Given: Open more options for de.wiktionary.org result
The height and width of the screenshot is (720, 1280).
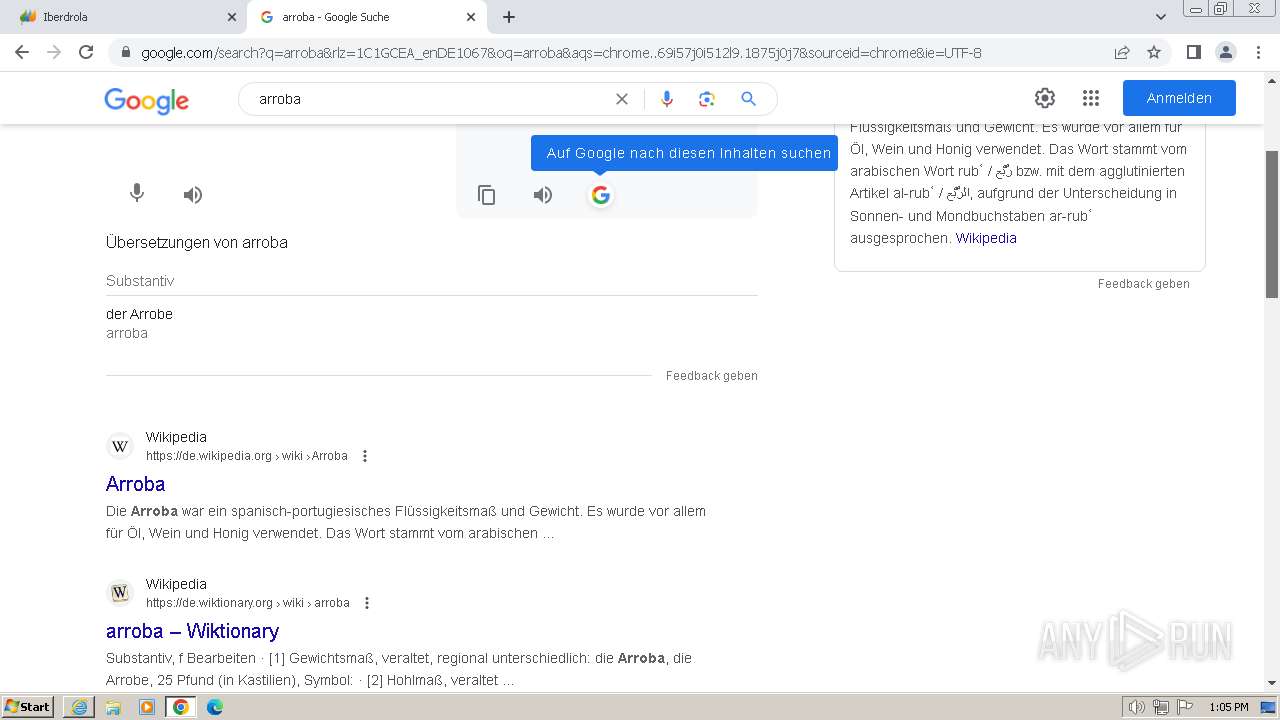Looking at the screenshot, I should (x=367, y=603).
